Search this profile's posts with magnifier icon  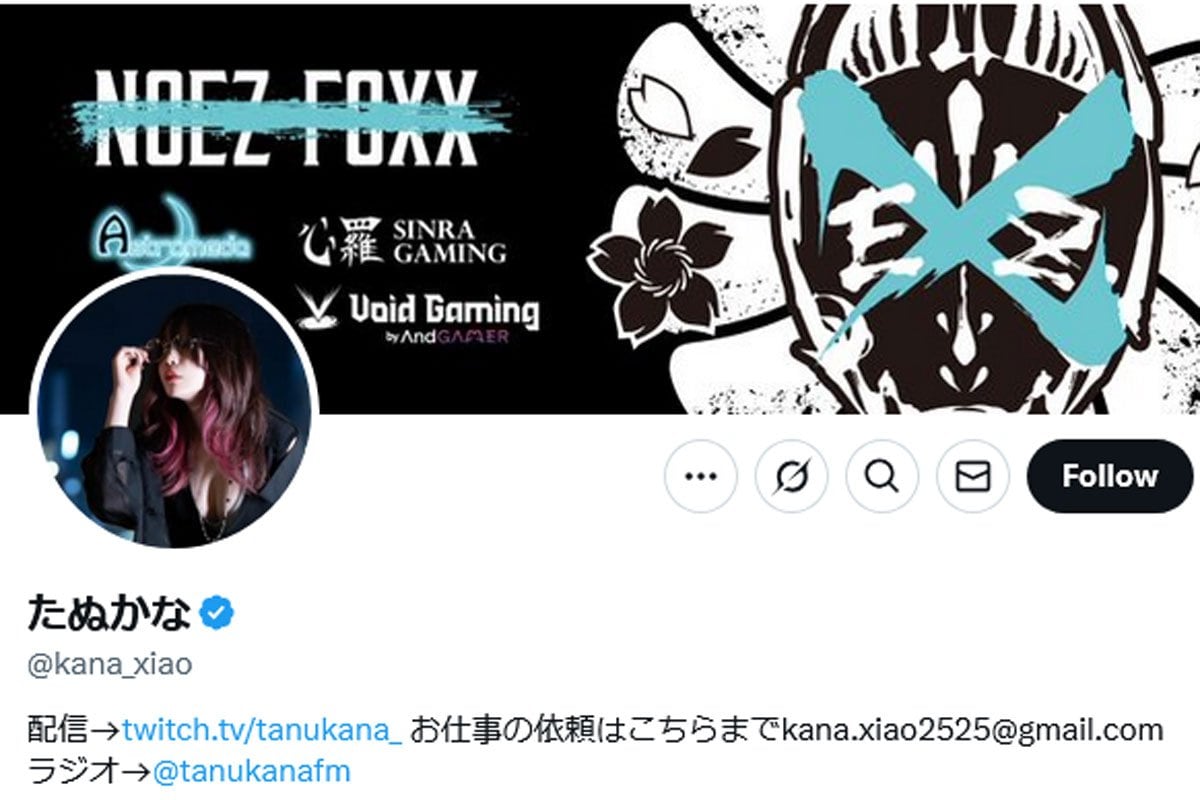[882, 476]
